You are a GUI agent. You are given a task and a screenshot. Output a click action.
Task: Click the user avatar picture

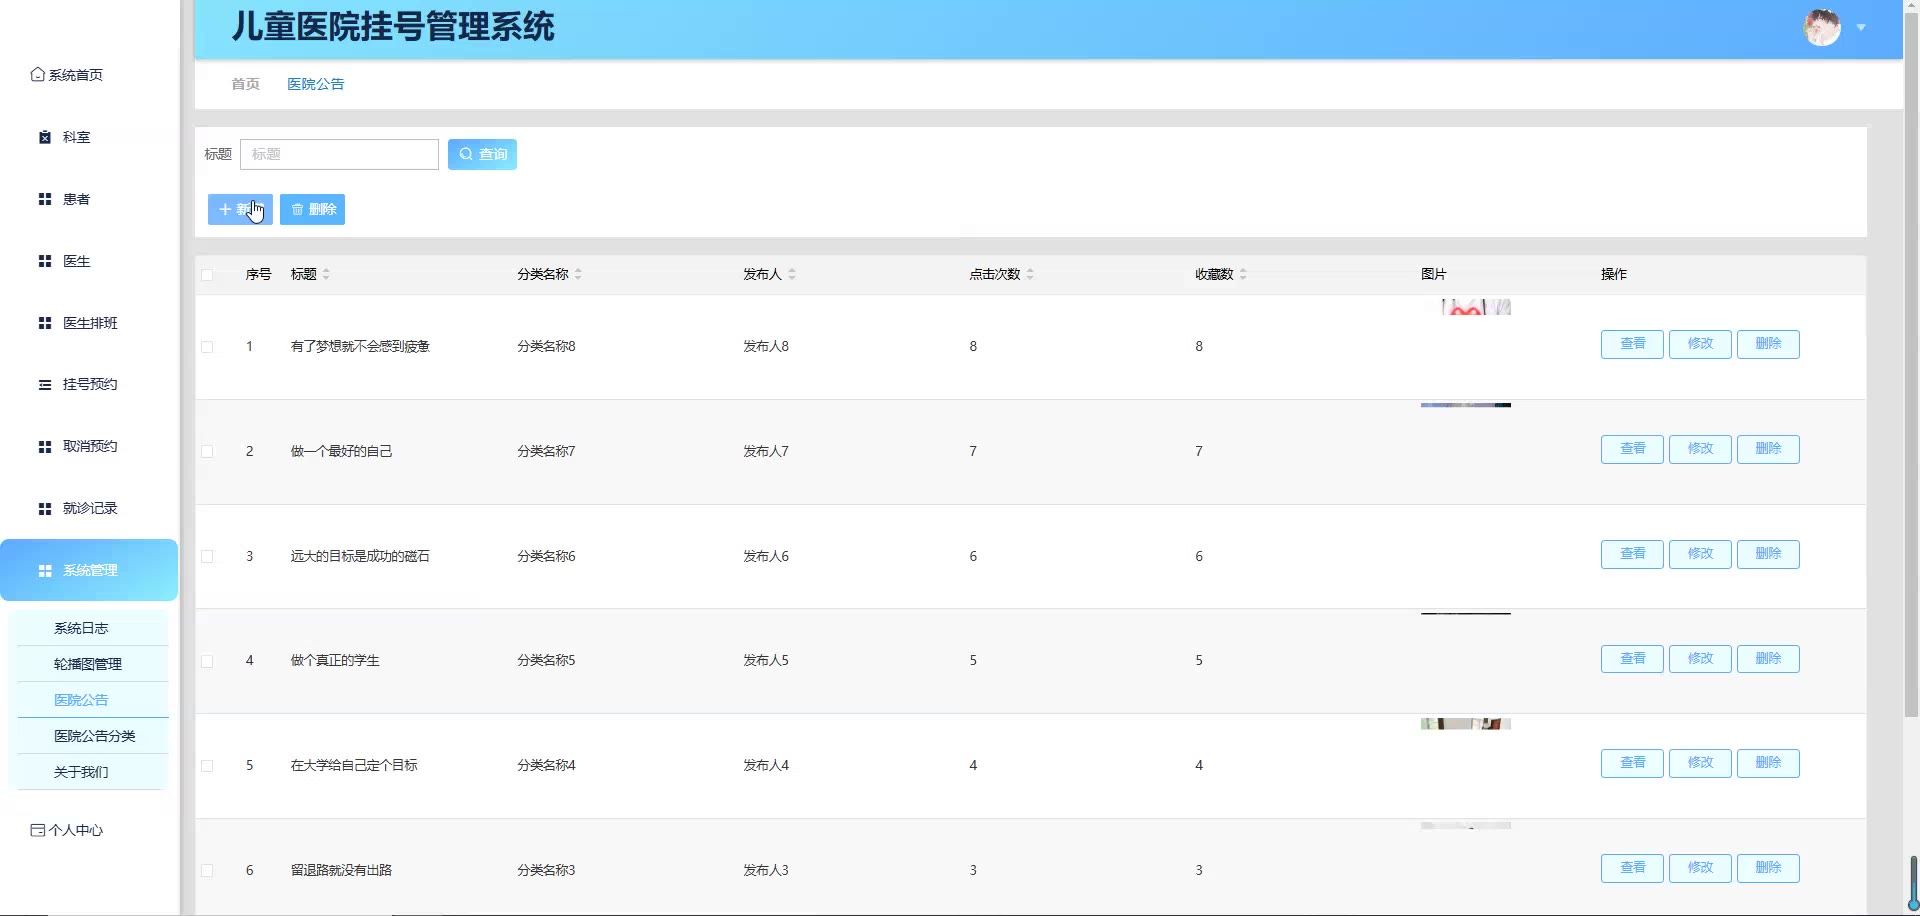click(x=1822, y=27)
